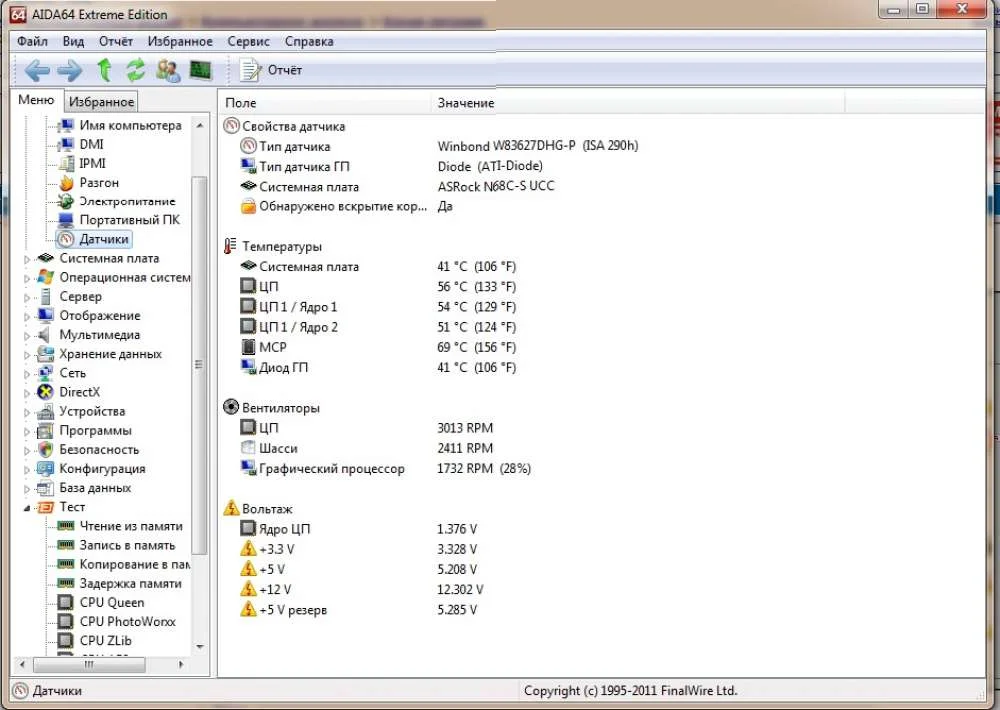Click the MCP chip temperature icon
Screen dimensions: 1000x710
pos(248,347)
